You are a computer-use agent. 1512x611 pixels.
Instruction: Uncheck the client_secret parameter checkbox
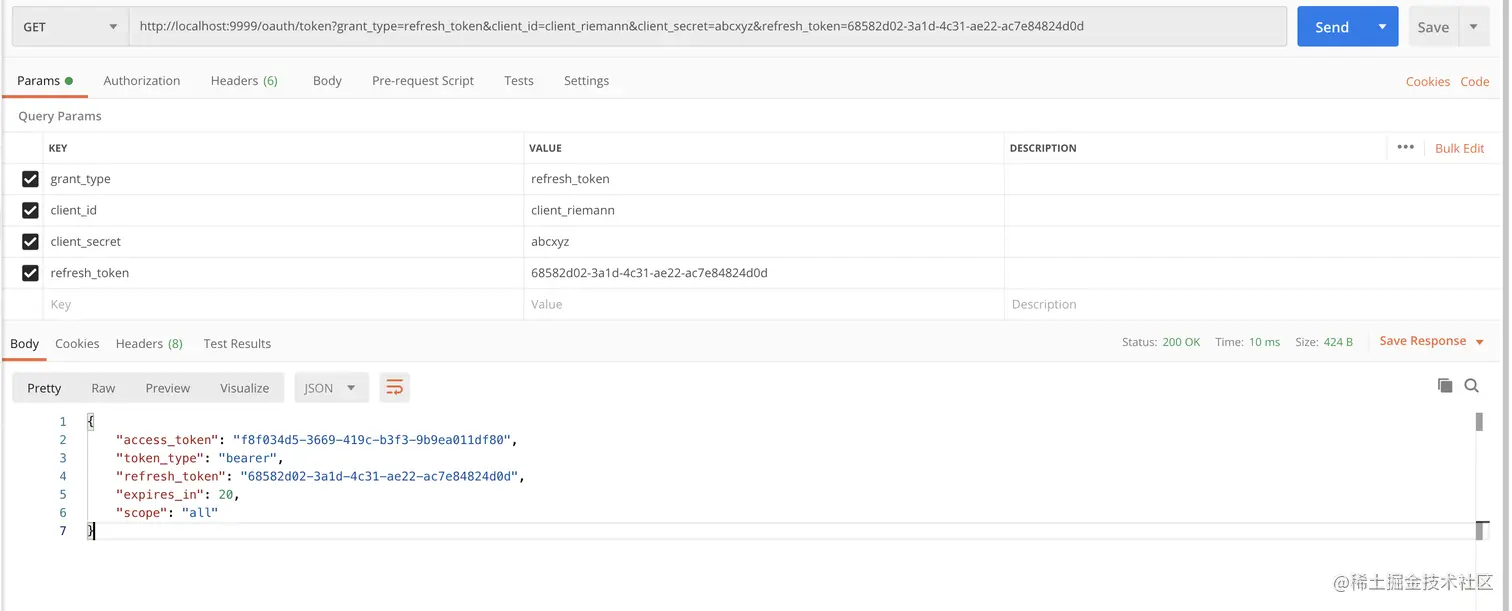click(x=31, y=241)
